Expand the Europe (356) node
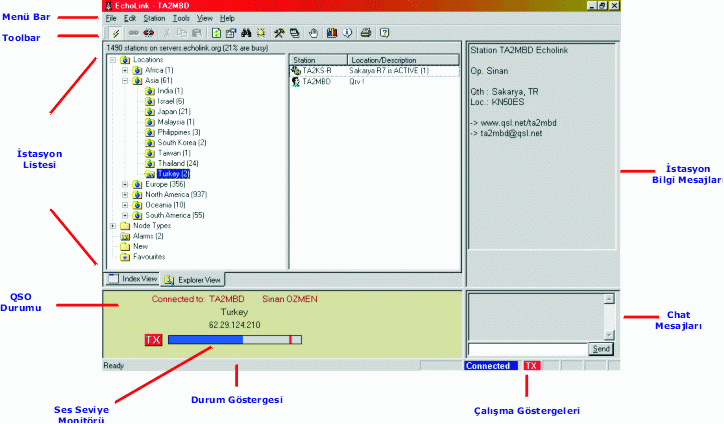The width and height of the screenshot is (724, 424). 125,184
